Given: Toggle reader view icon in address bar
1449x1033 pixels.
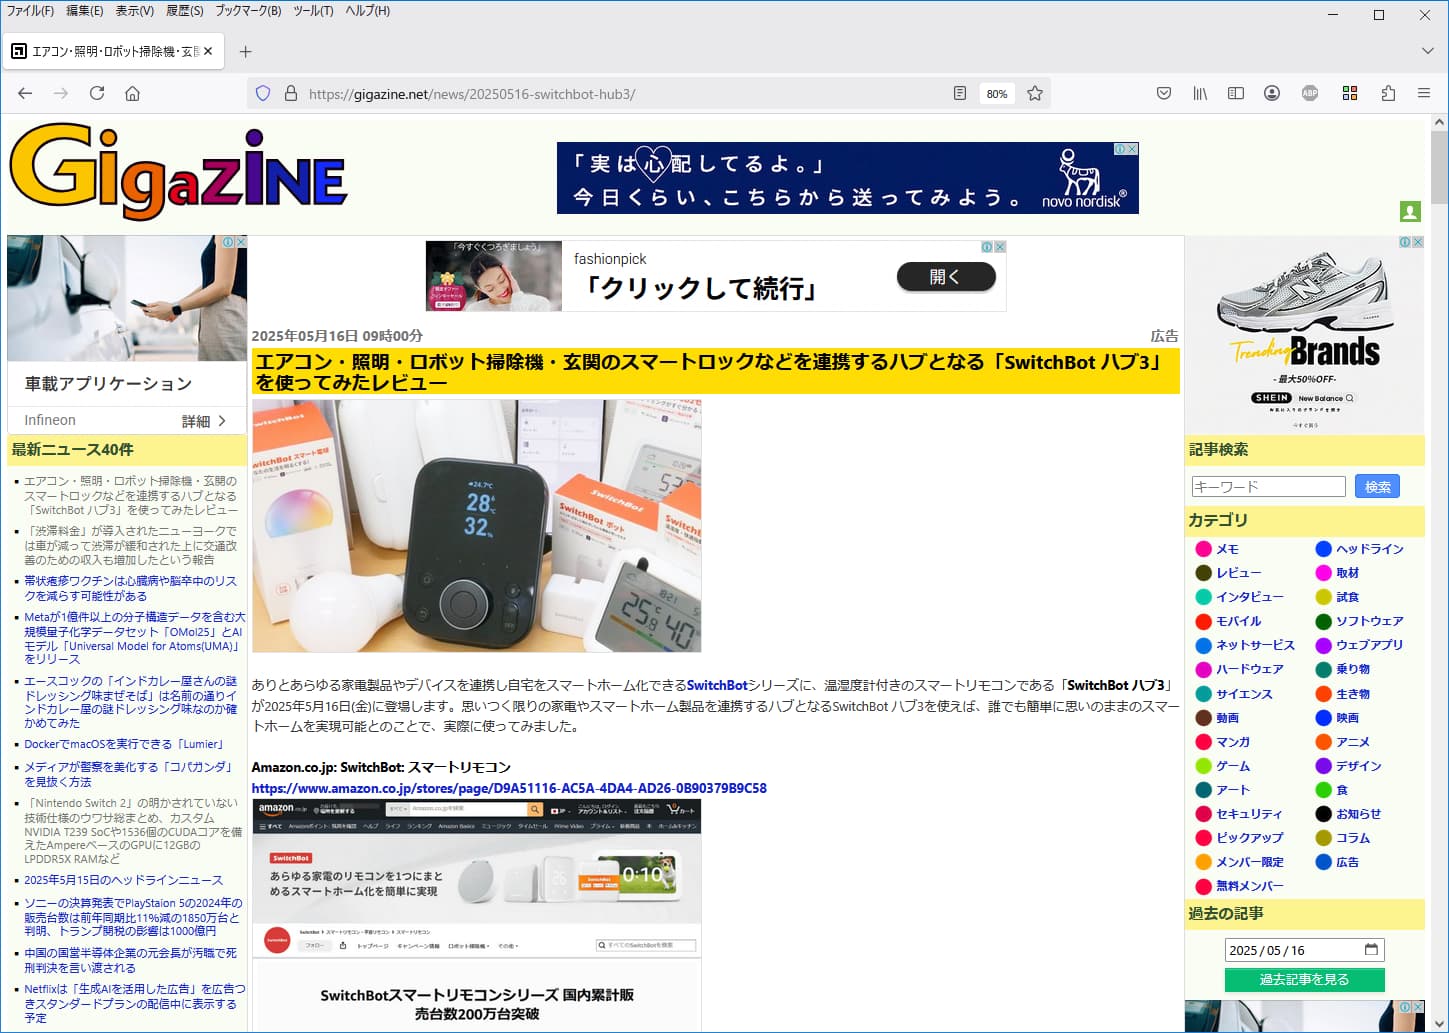Looking at the screenshot, I should (960, 93).
